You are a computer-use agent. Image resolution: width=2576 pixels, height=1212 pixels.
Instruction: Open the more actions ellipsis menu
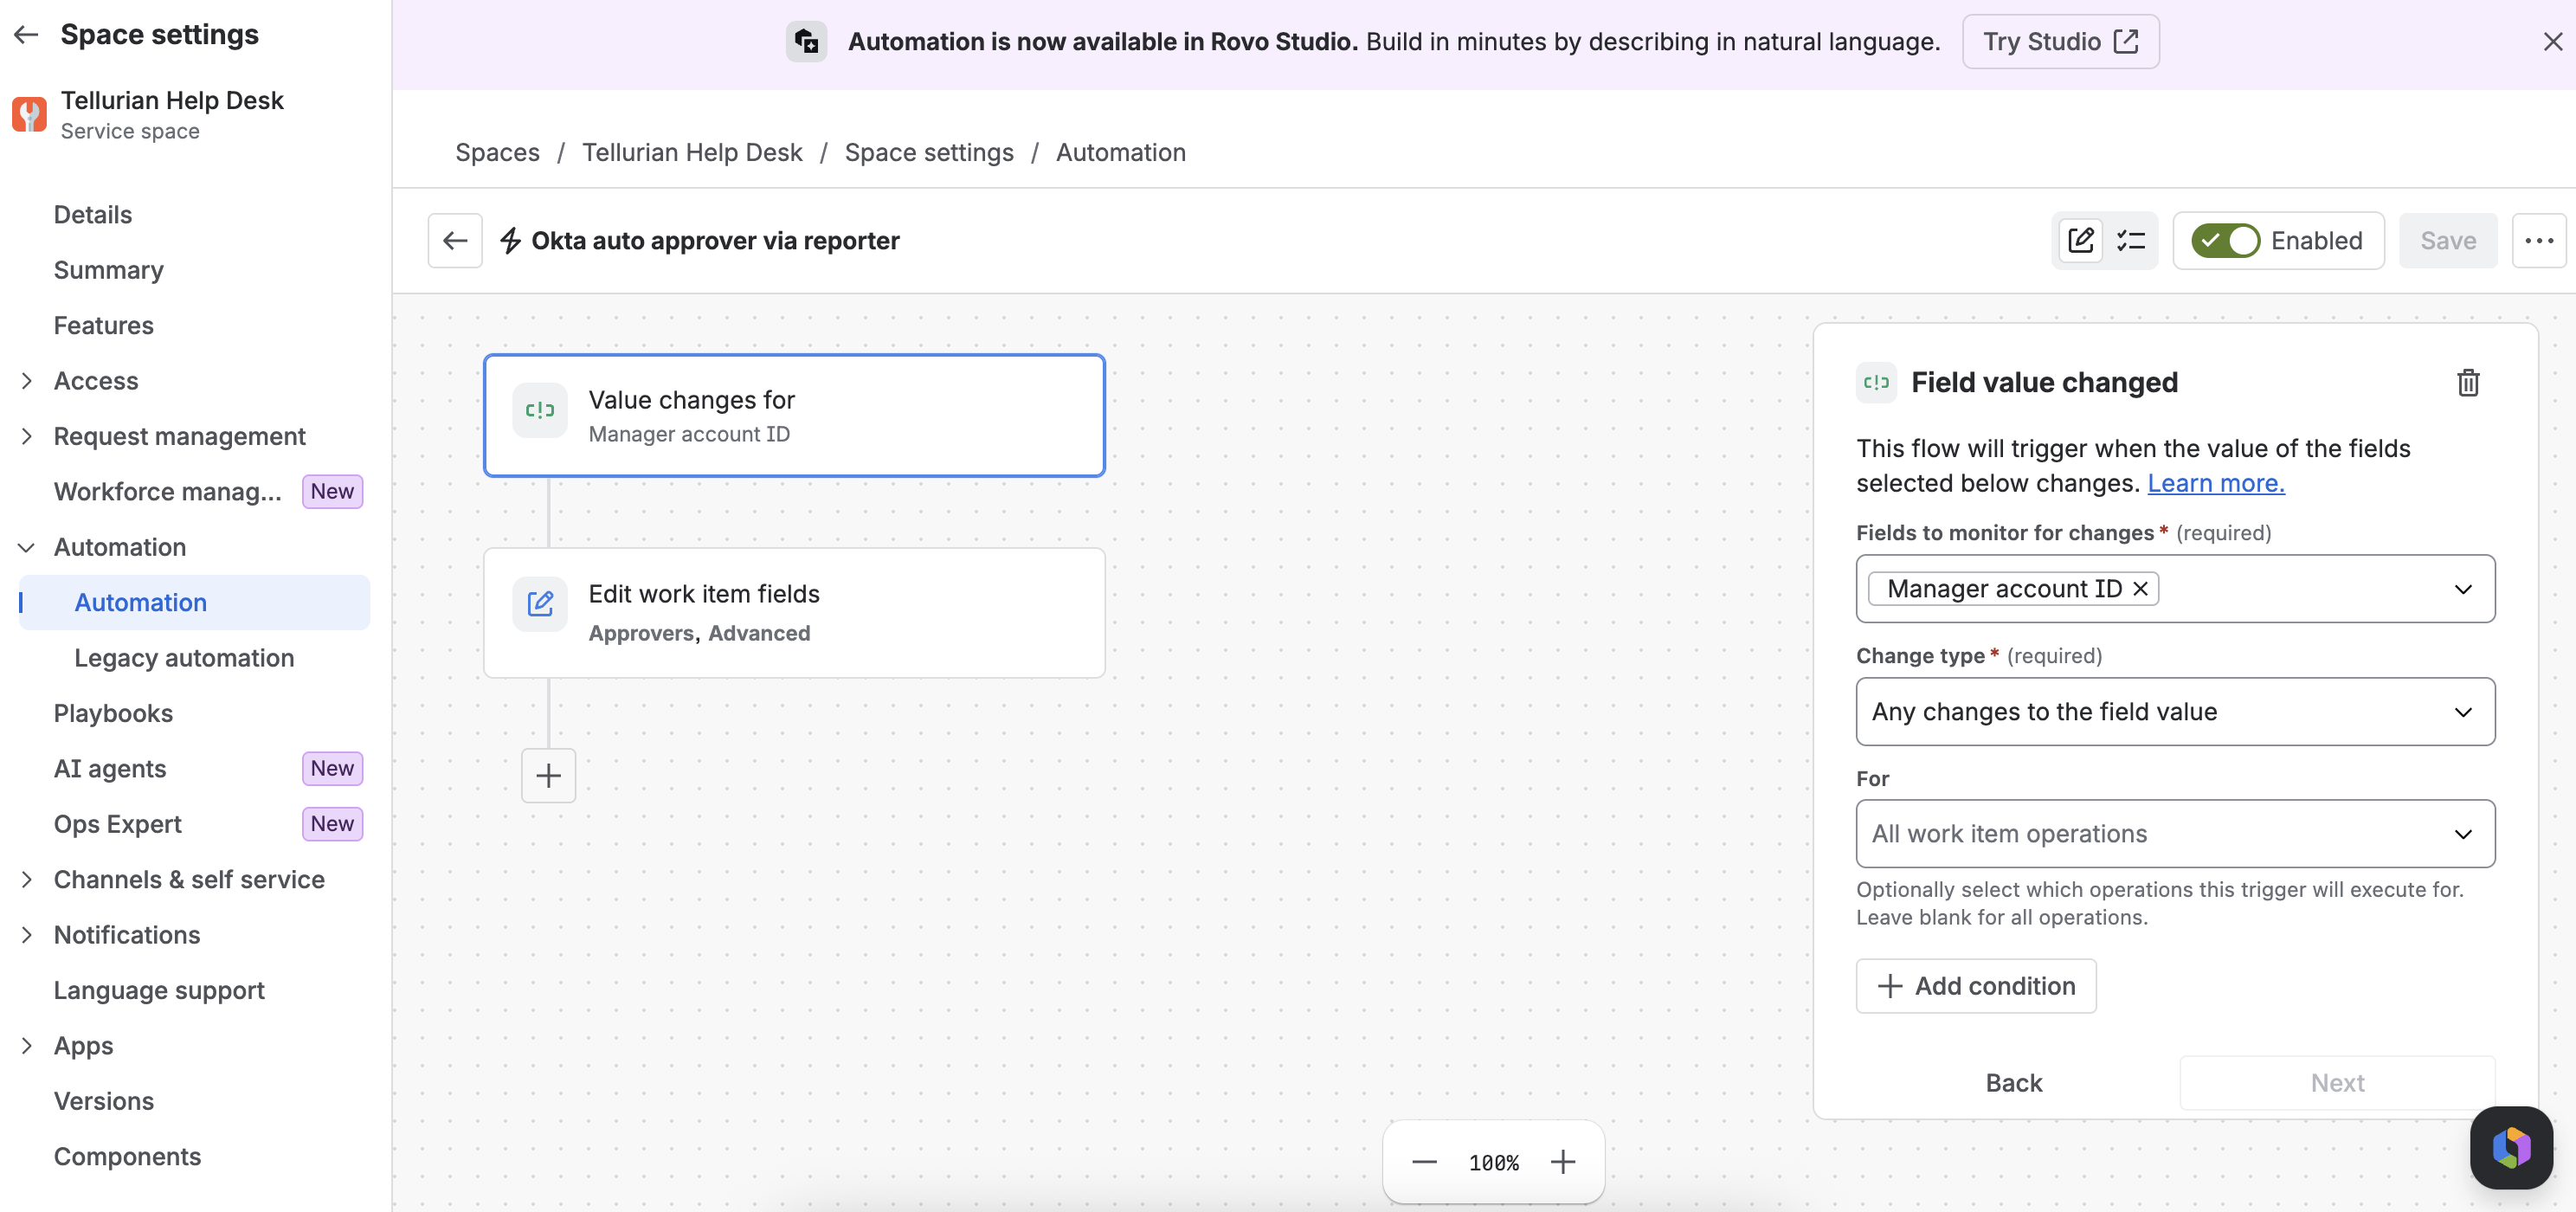point(2539,240)
